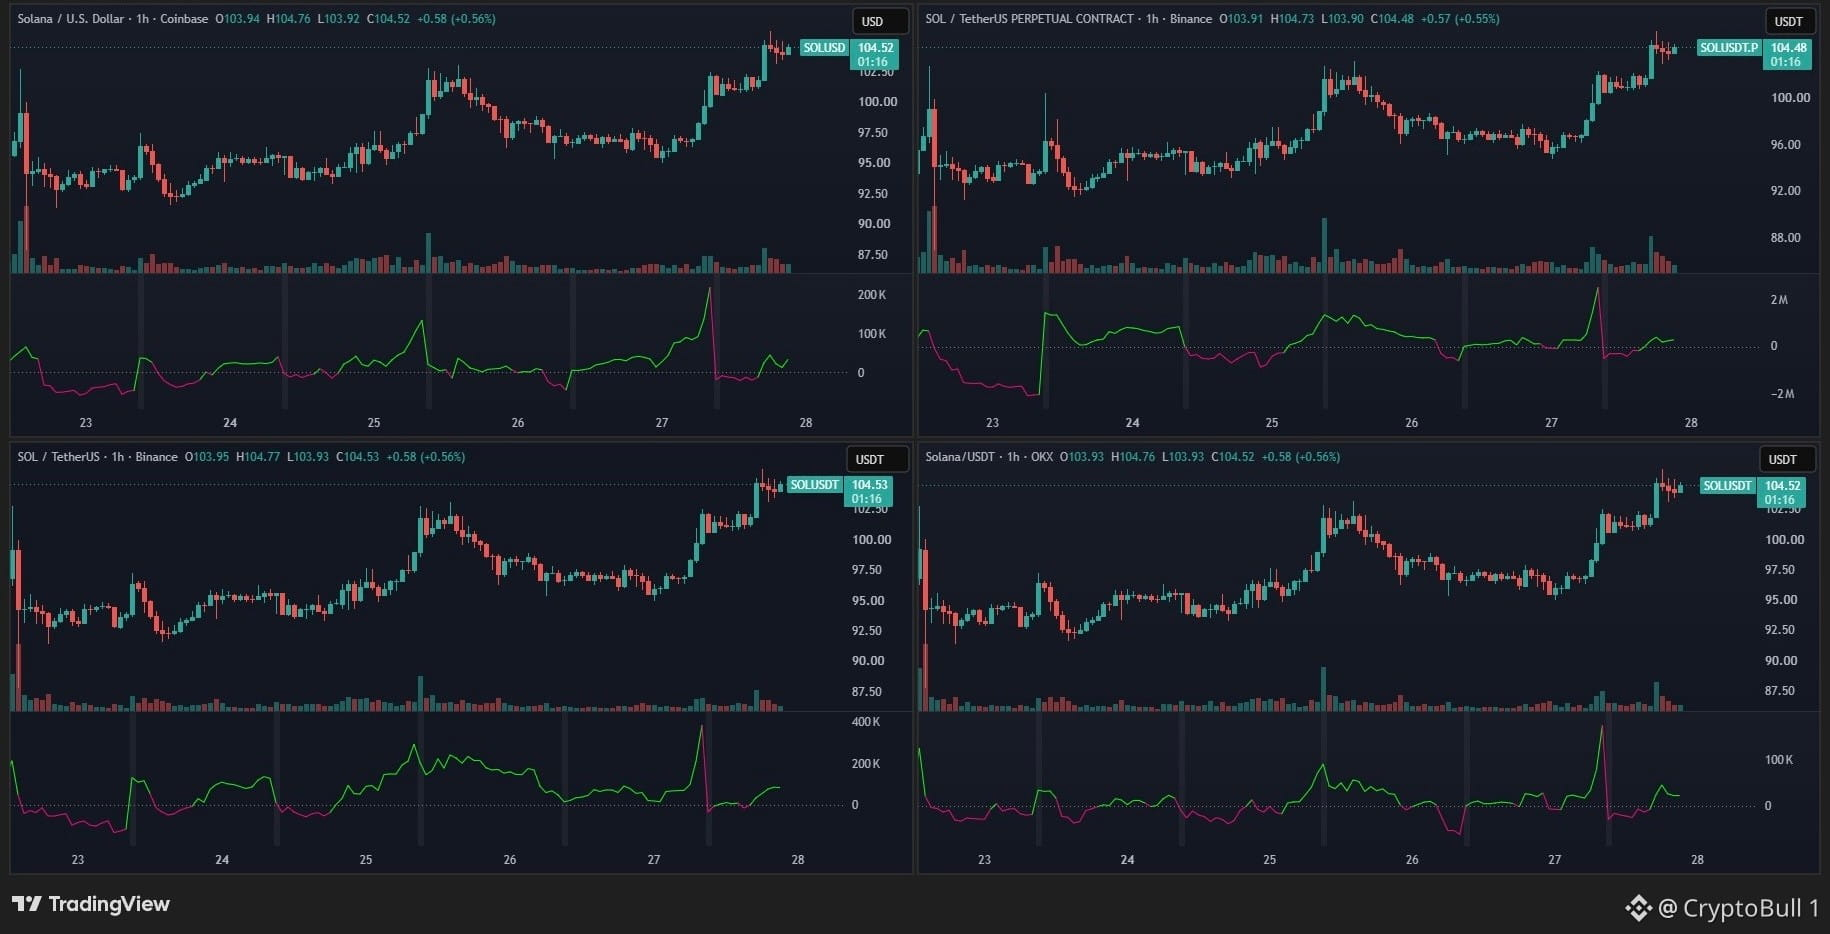Select the SOLUSD price tag
1830x934 pixels.
(824, 48)
